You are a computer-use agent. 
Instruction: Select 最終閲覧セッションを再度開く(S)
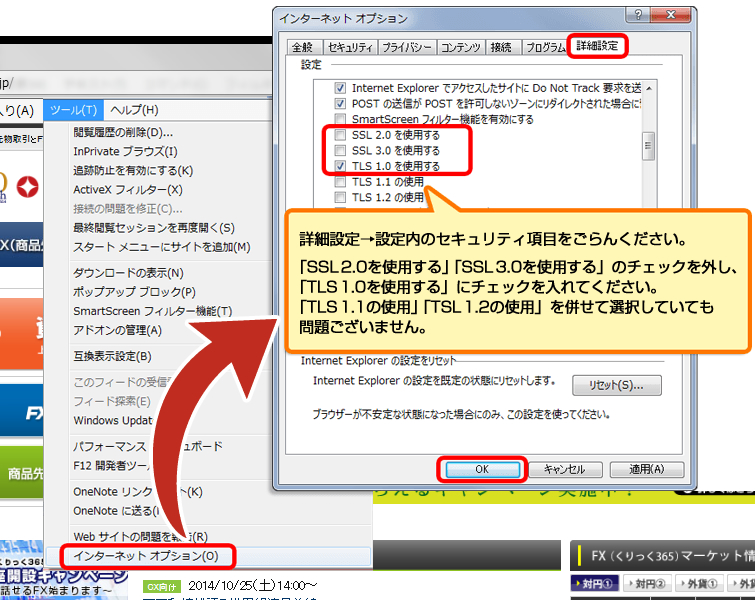[x=154, y=228]
